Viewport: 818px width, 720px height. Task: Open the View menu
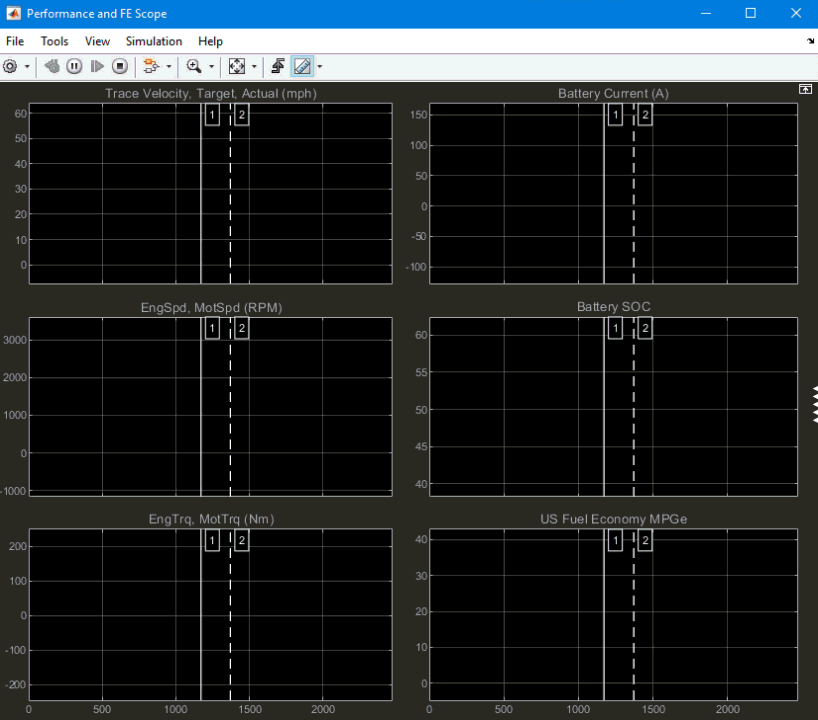point(97,41)
